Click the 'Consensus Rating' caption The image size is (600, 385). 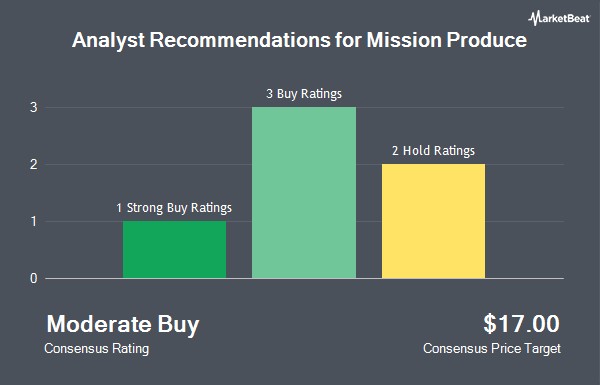coord(96,349)
